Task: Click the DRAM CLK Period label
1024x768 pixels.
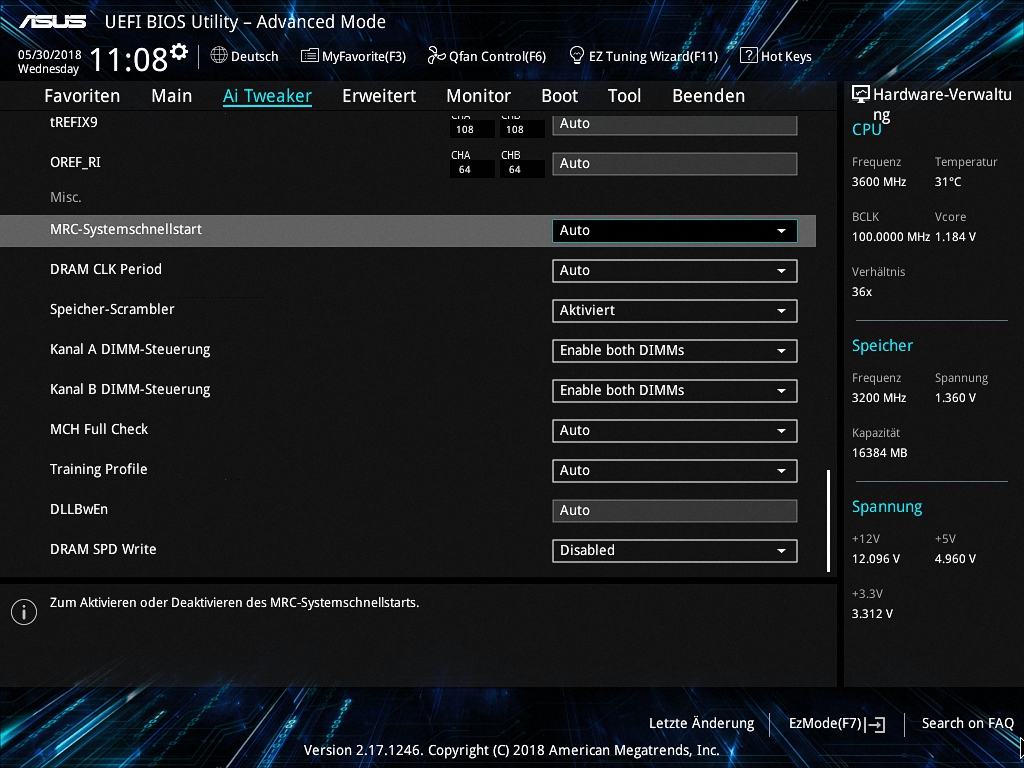Action: coord(106,269)
